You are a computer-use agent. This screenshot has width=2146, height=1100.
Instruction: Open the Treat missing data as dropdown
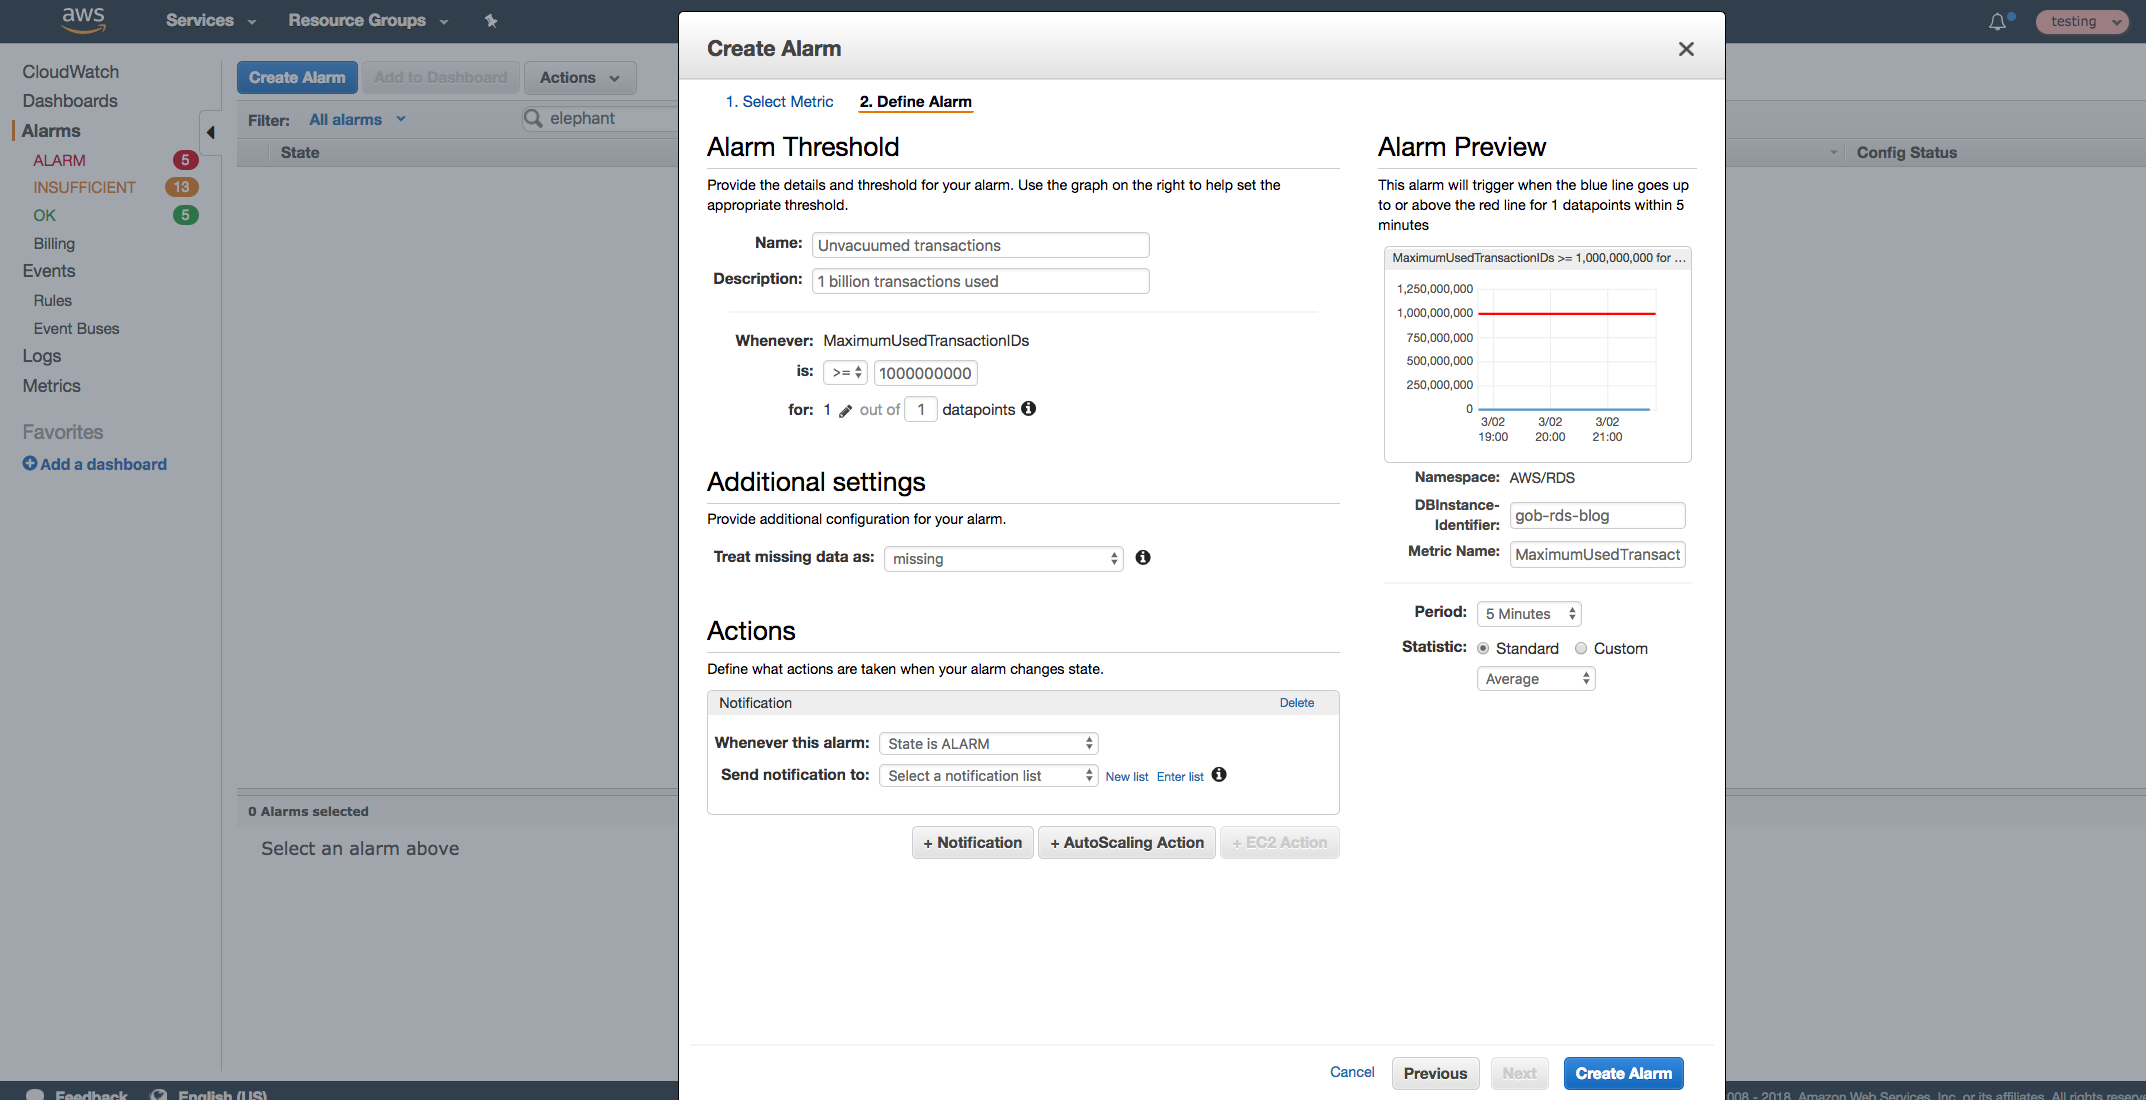coord(1002,558)
